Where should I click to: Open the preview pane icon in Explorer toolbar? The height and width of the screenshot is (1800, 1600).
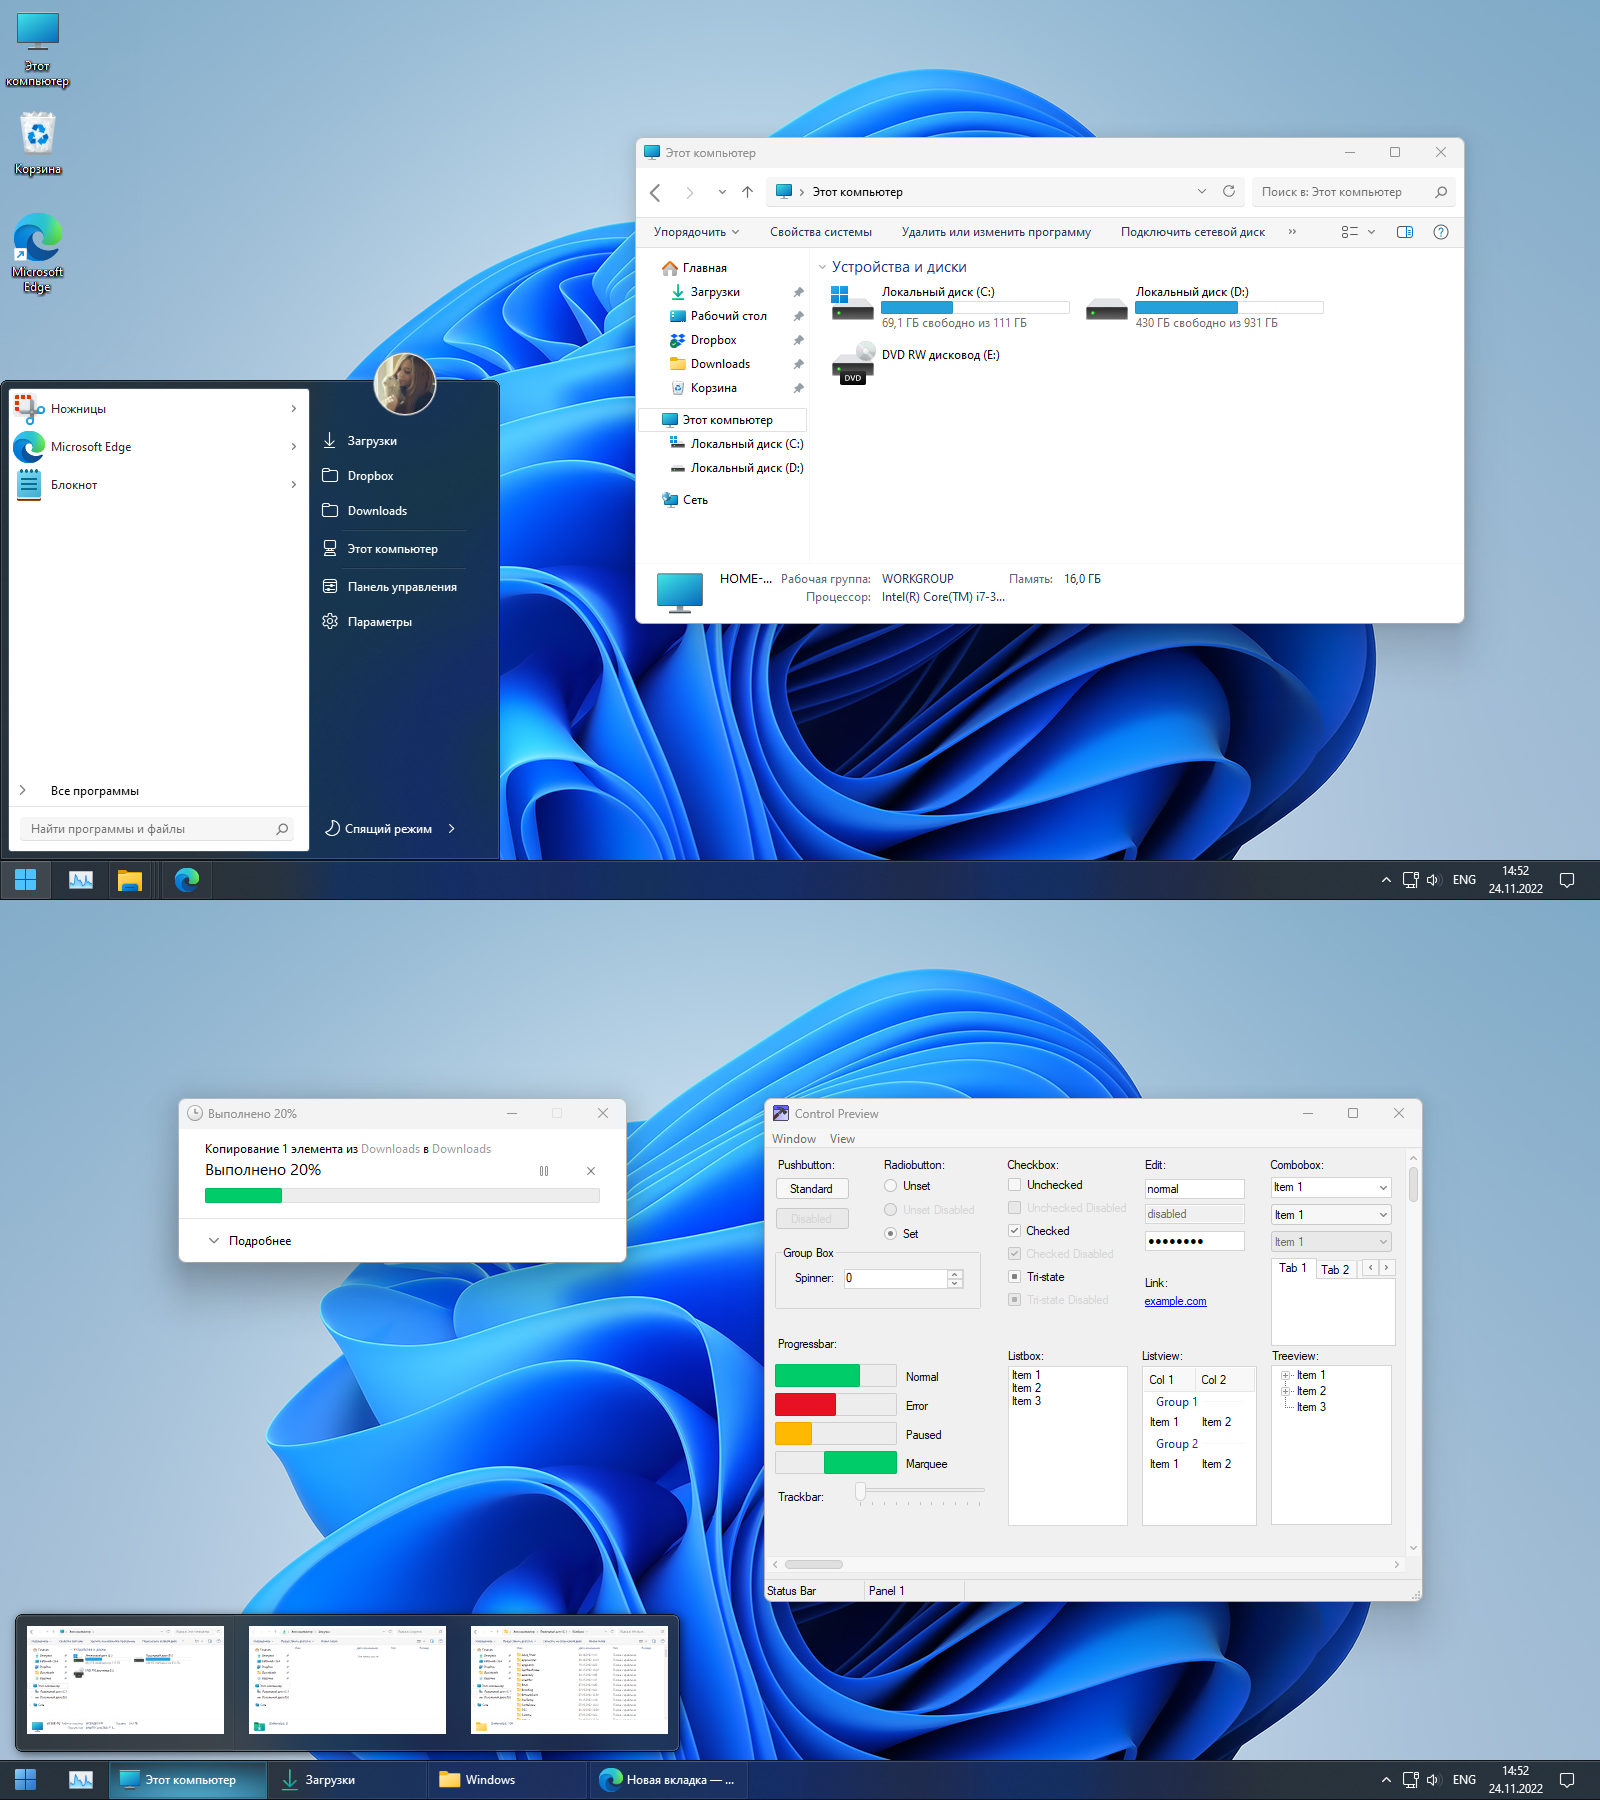[x=1404, y=231]
